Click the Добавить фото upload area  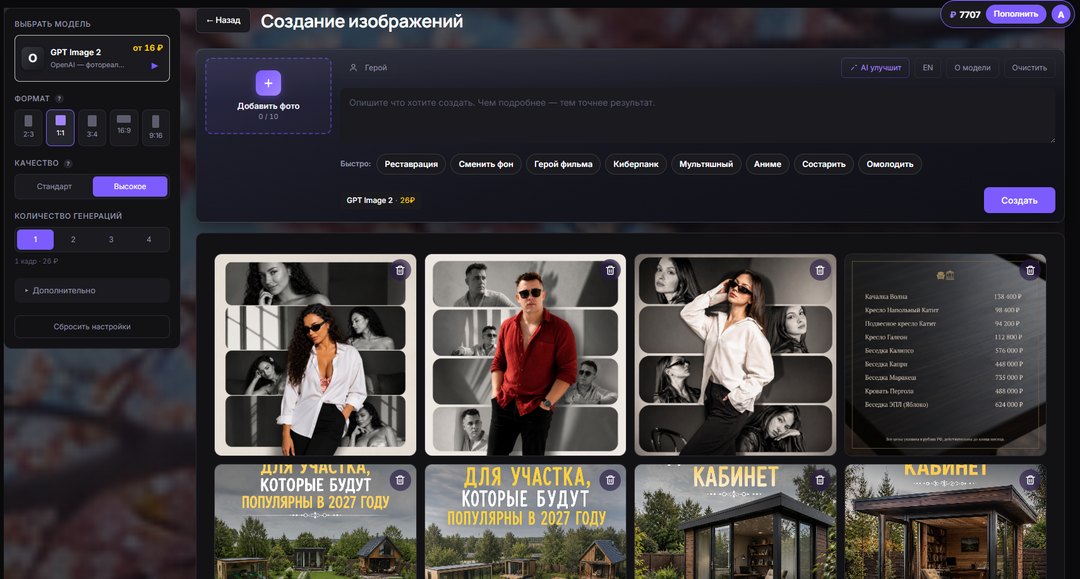tap(268, 96)
